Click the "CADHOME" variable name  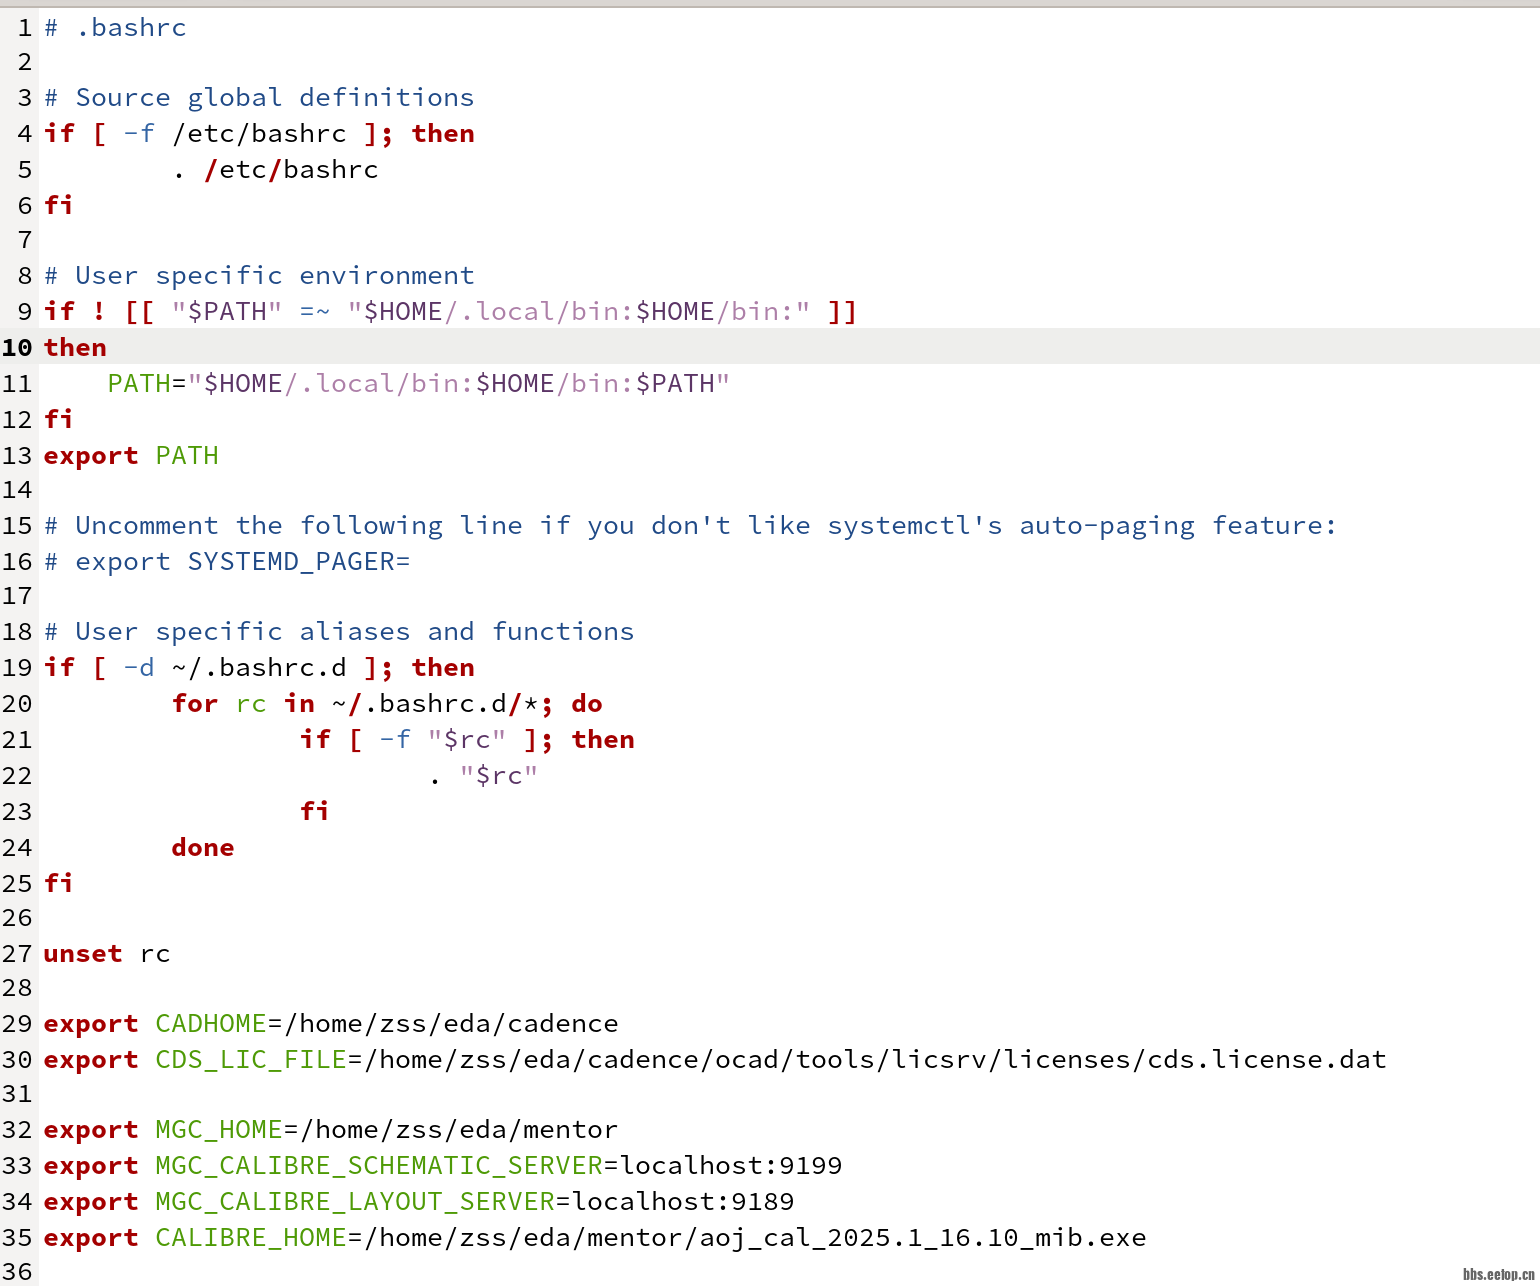[210, 1023]
